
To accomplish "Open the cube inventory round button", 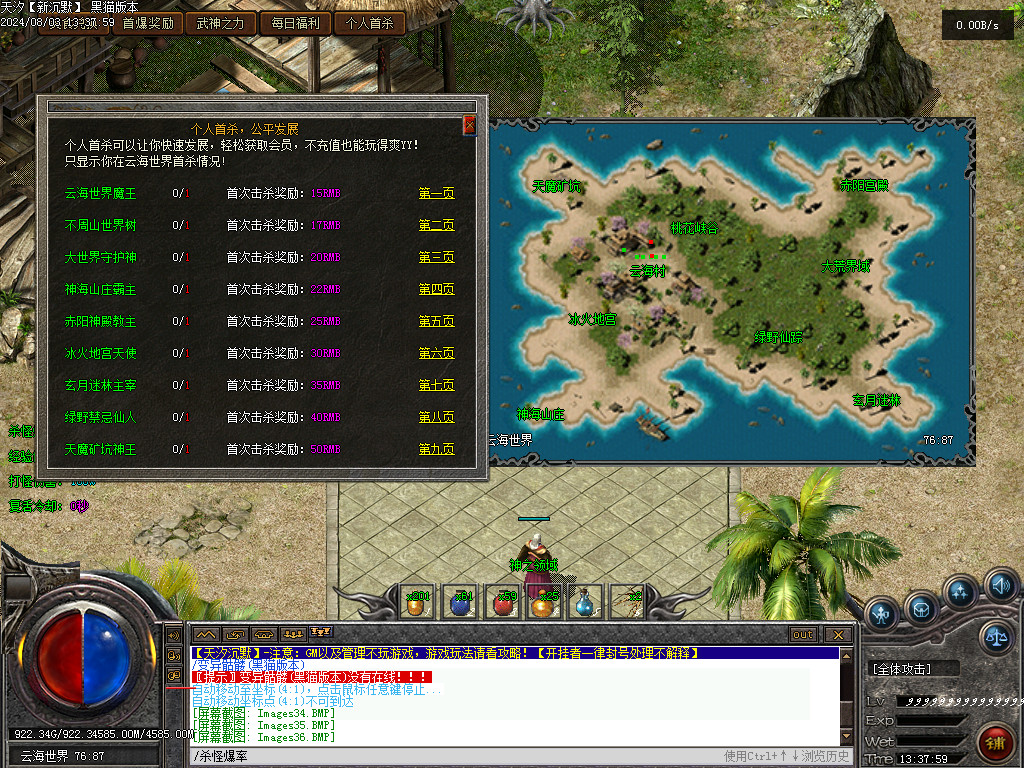I will coord(921,609).
